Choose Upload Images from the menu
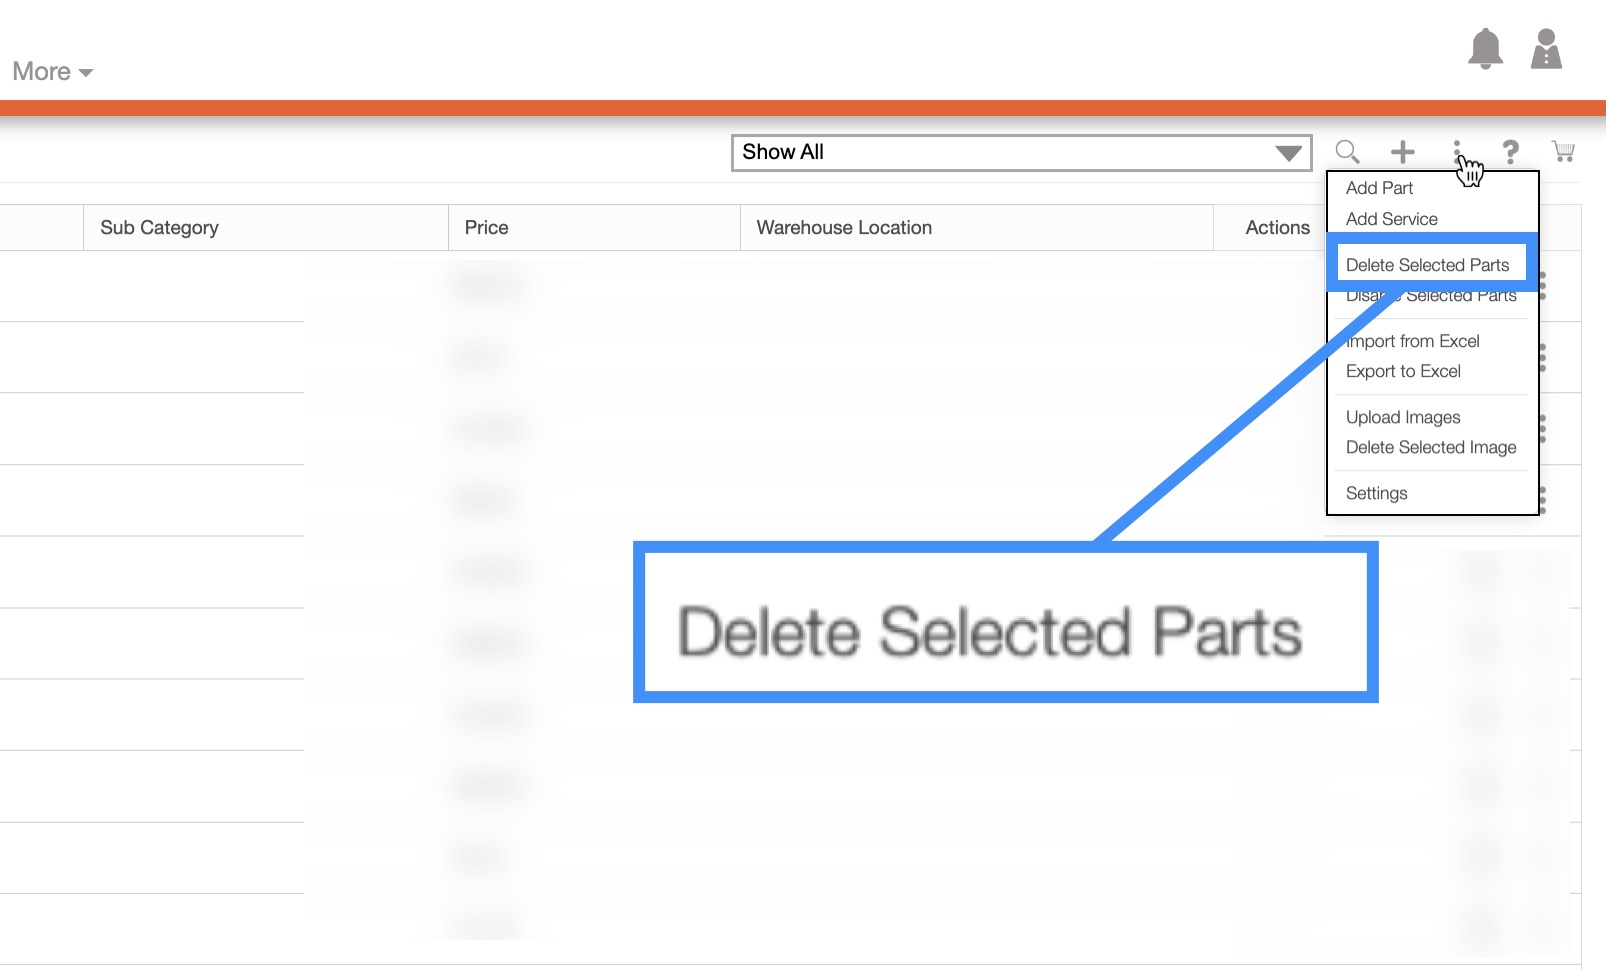This screenshot has height=970, width=1606. click(1403, 417)
